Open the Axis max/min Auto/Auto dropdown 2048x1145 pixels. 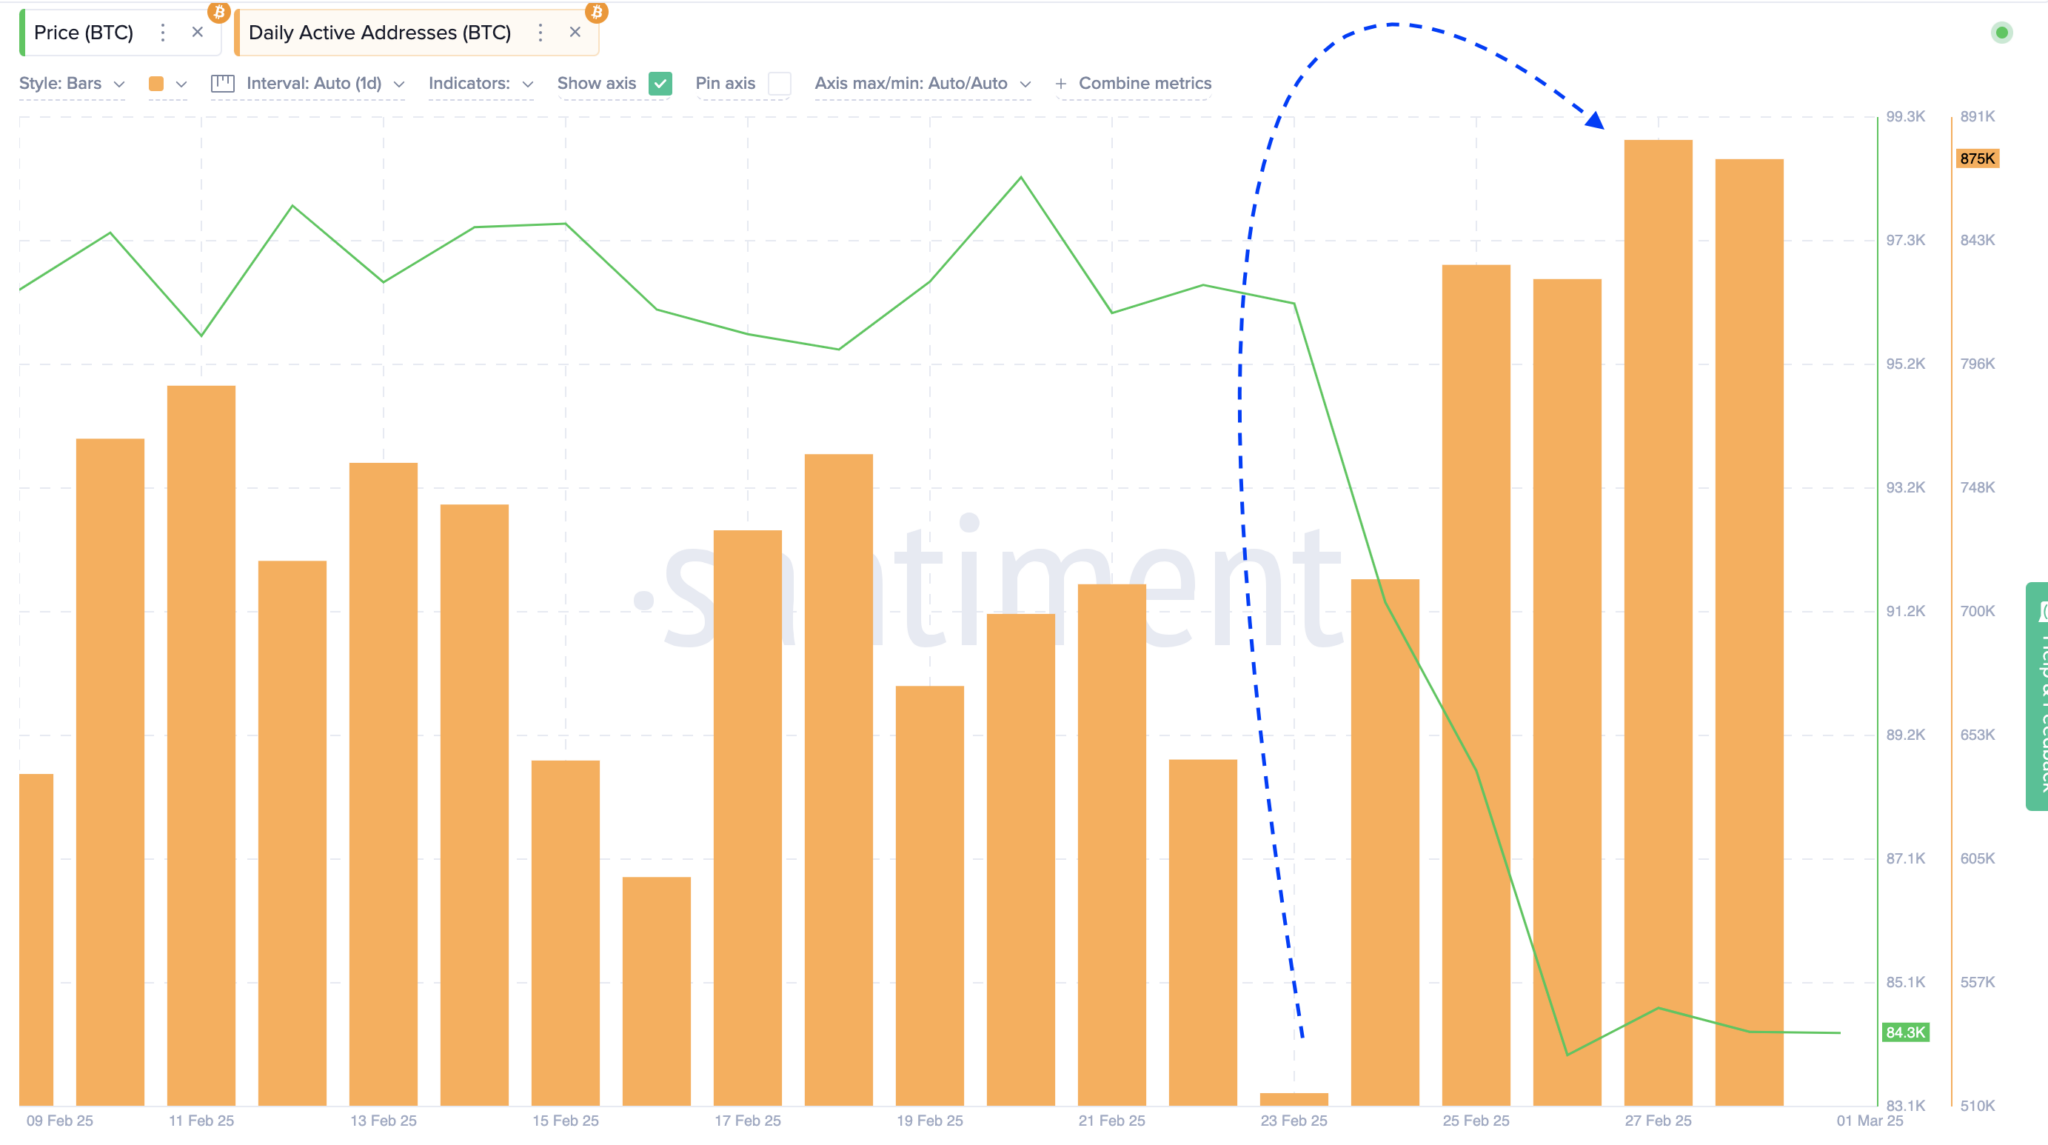point(1023,84)
